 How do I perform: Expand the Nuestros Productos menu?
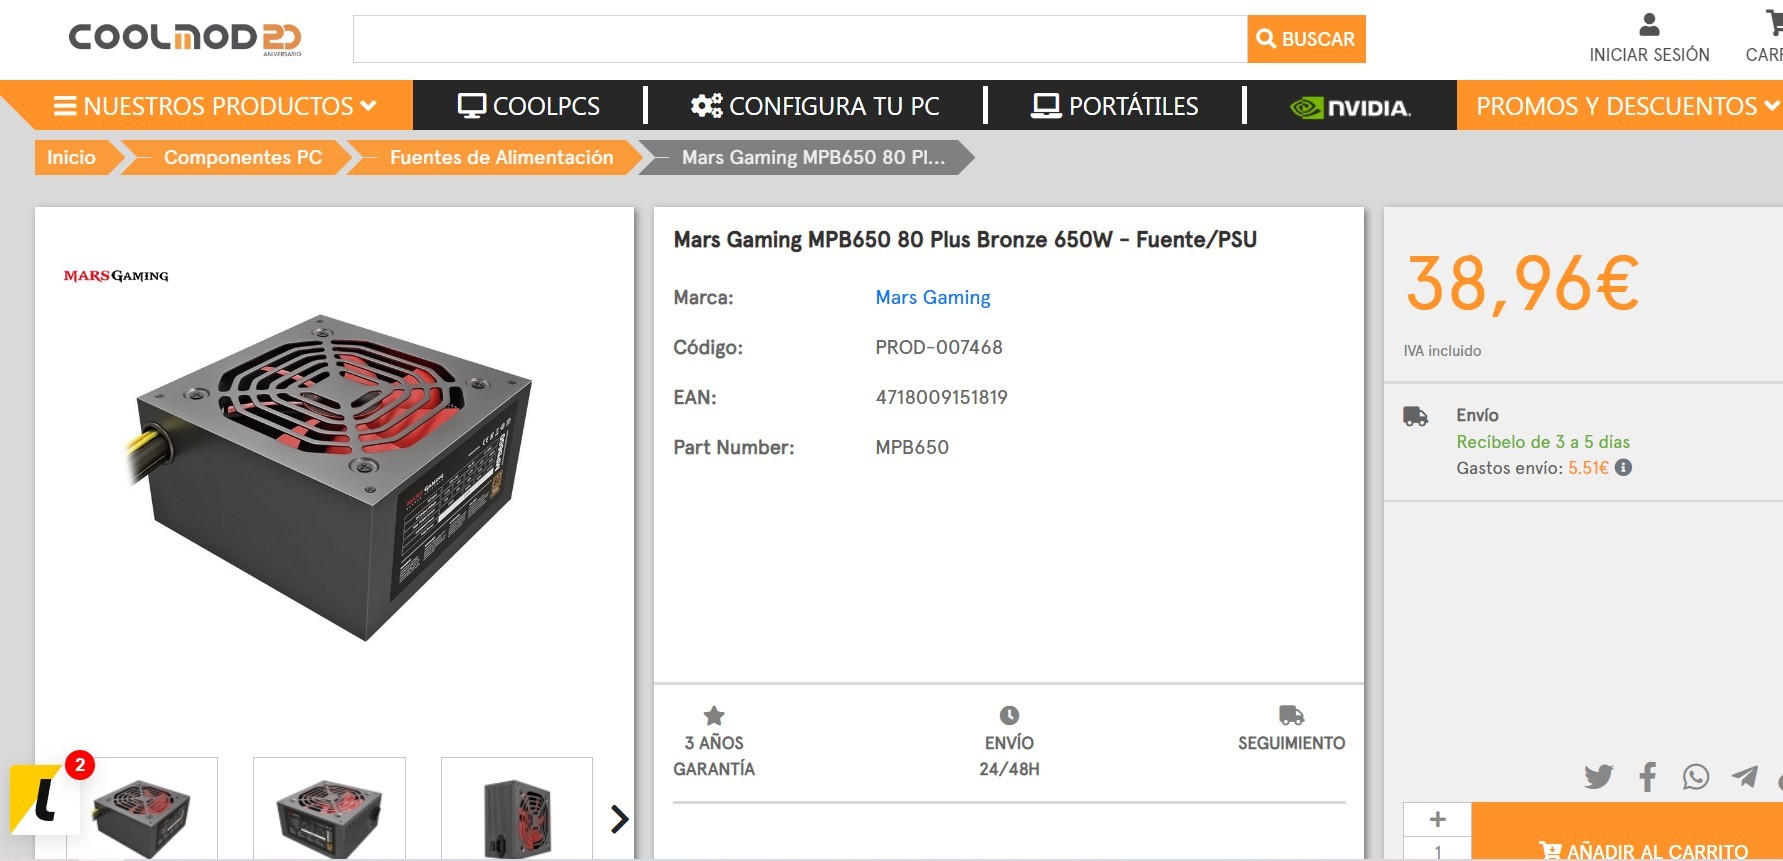click(214, 106)
